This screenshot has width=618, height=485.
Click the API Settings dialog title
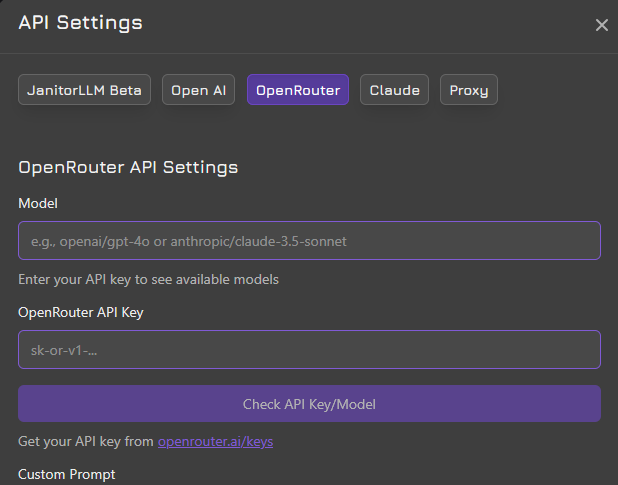click(x=80, y=22)
